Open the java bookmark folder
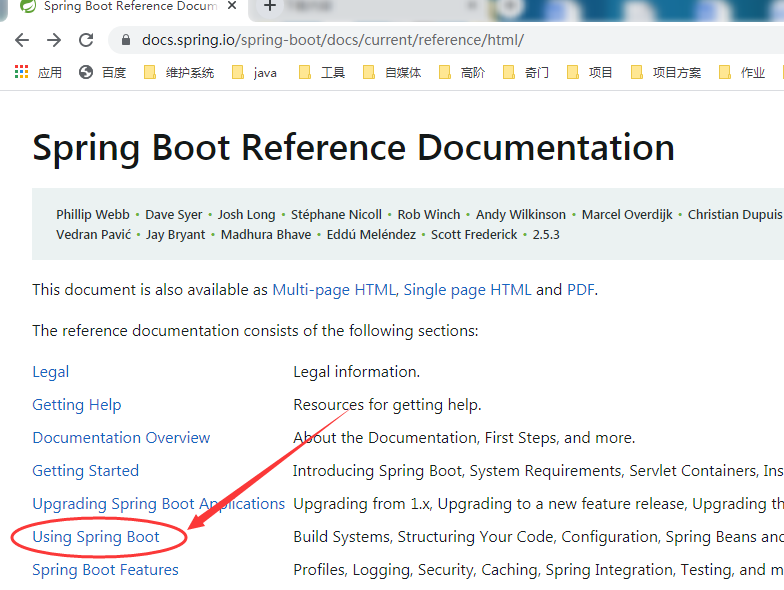The width and height of the screenshot is (784, 590). pos(254,72)
